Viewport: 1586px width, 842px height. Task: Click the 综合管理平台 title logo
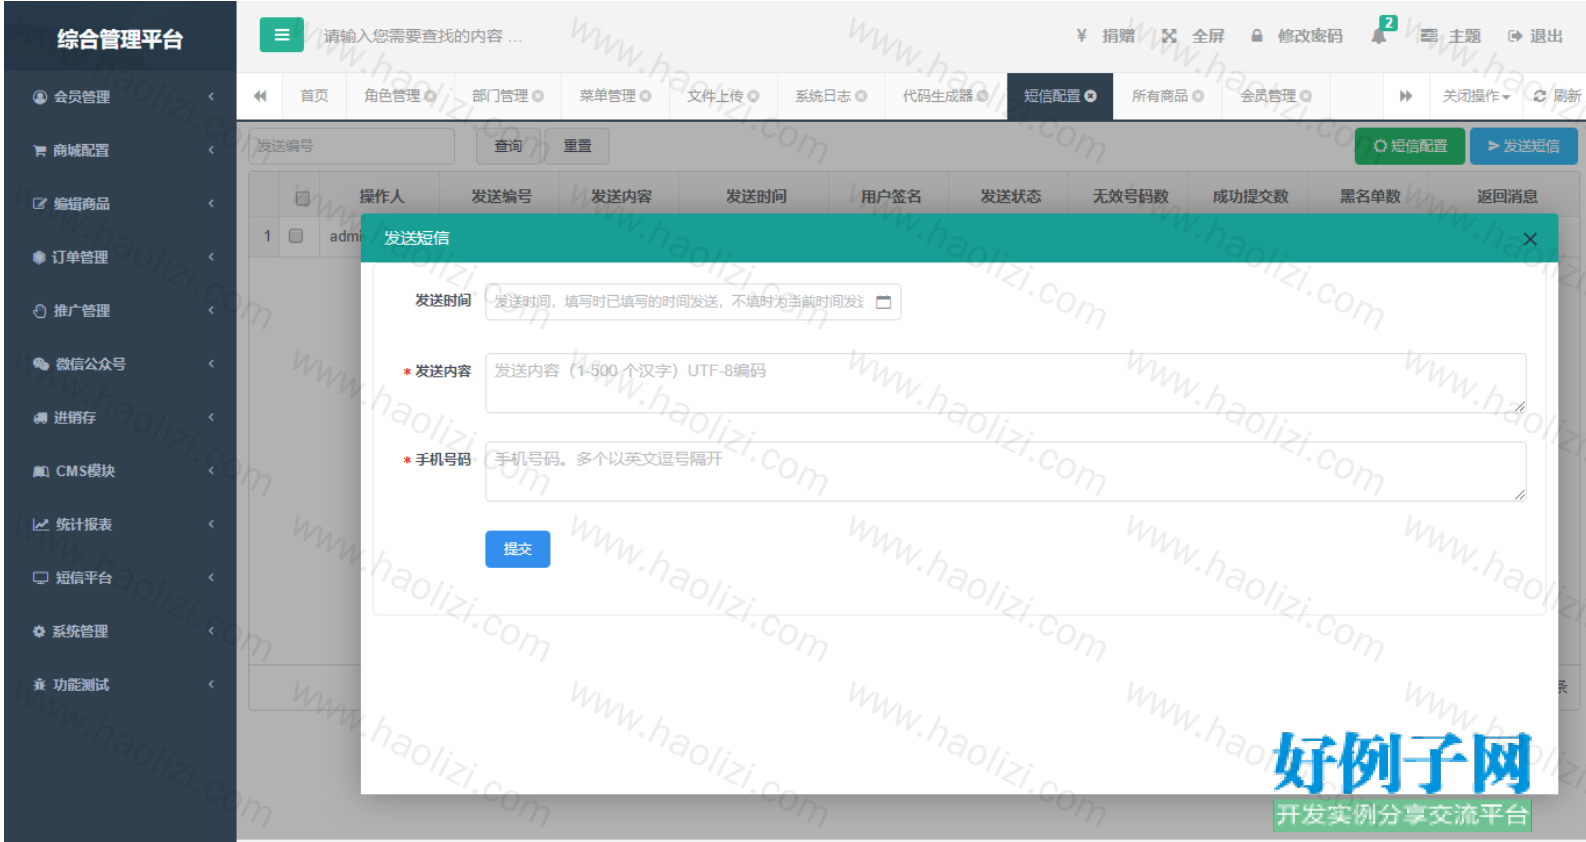[120, 39]
